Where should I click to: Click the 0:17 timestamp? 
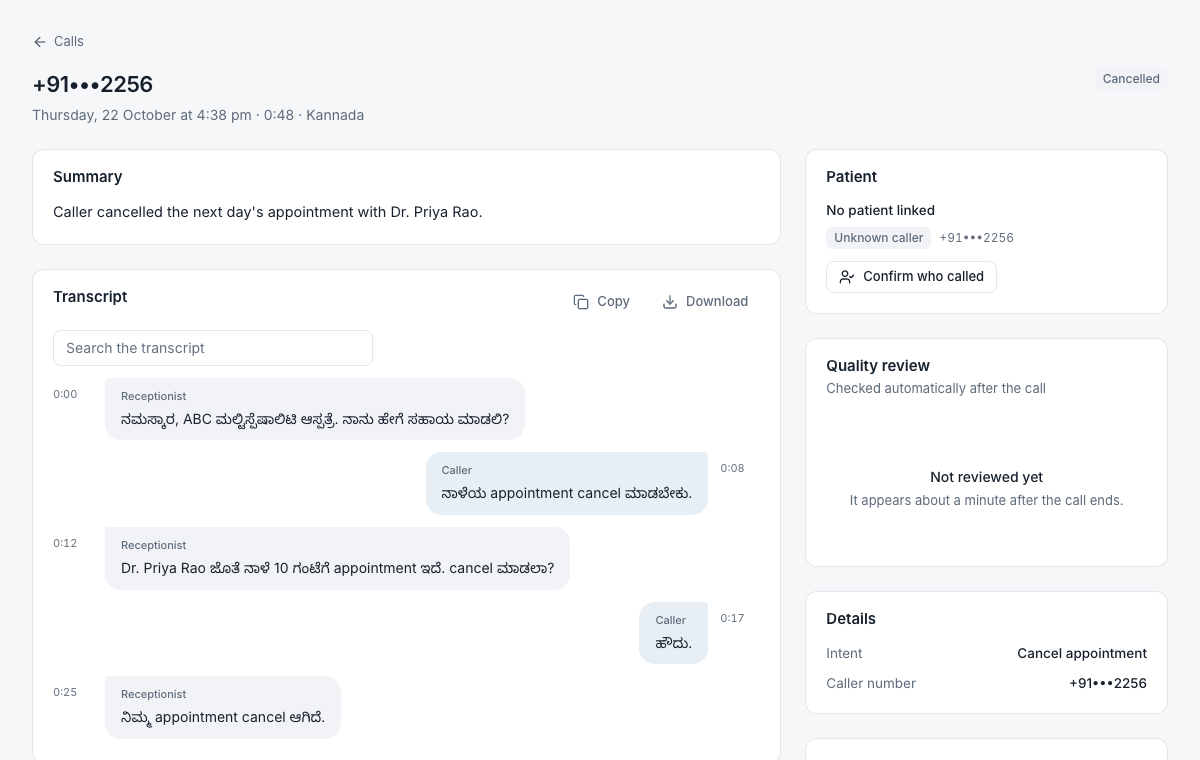[732, 618]
